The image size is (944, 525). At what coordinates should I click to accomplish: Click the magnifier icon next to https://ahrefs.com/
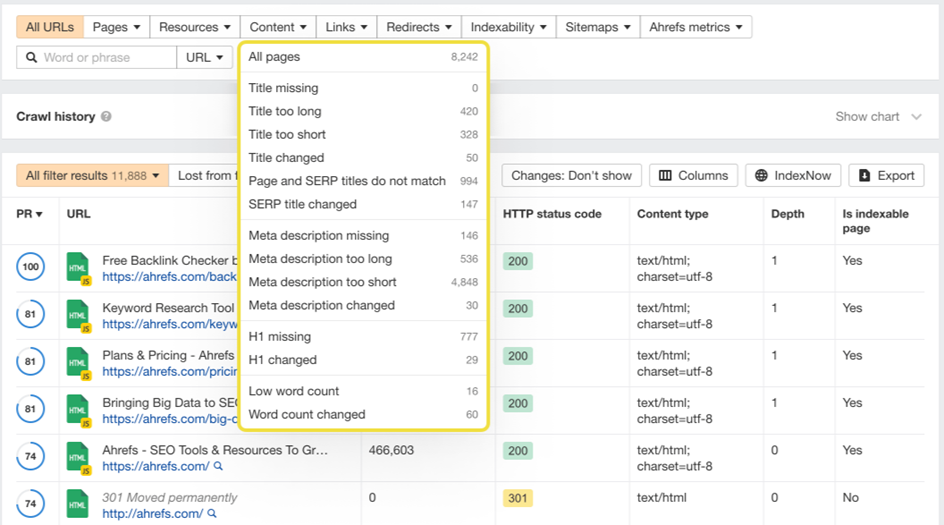(219, 466)
